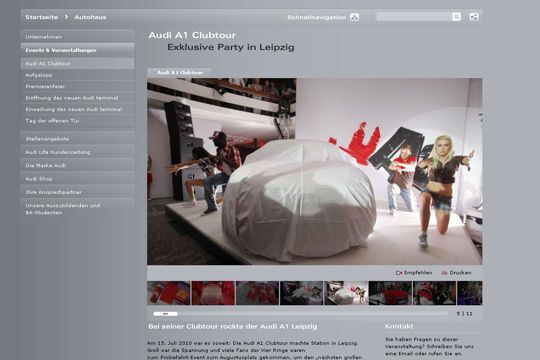This screenshot has width=540, height=360.
Task: Click the Audi A1 Clubtour page title
Action: 192,35
